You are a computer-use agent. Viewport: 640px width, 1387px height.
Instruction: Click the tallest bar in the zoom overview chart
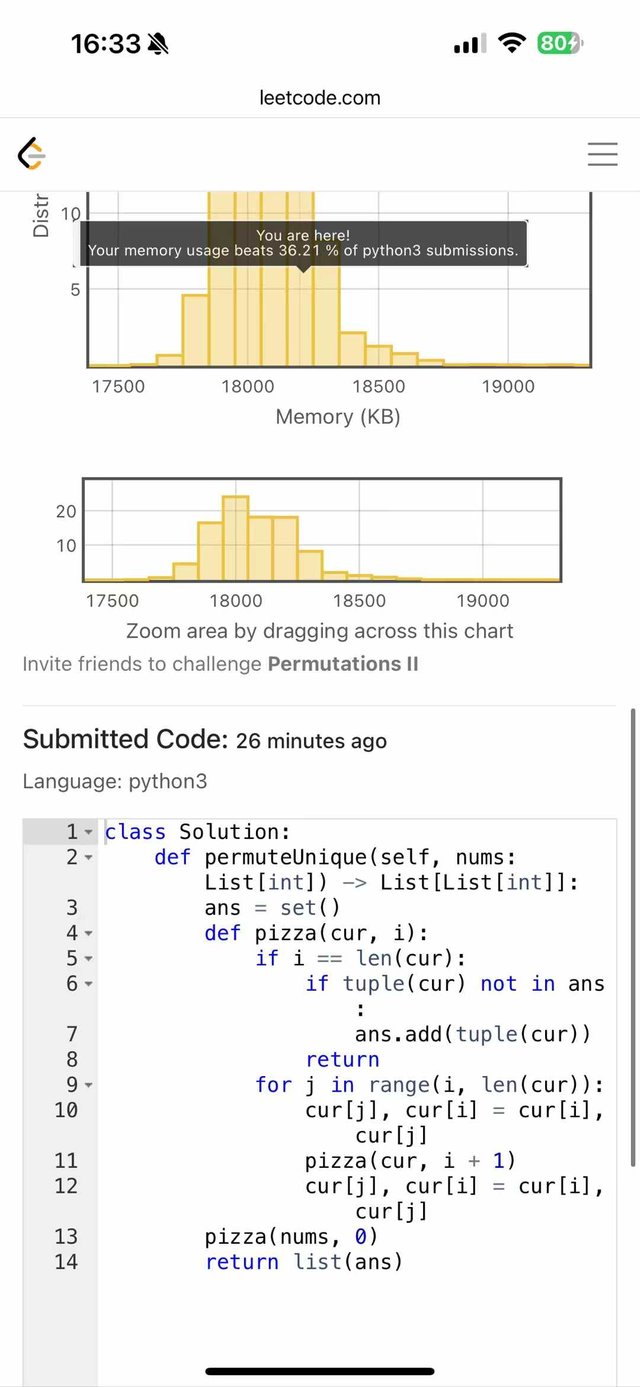pos(235,538)
